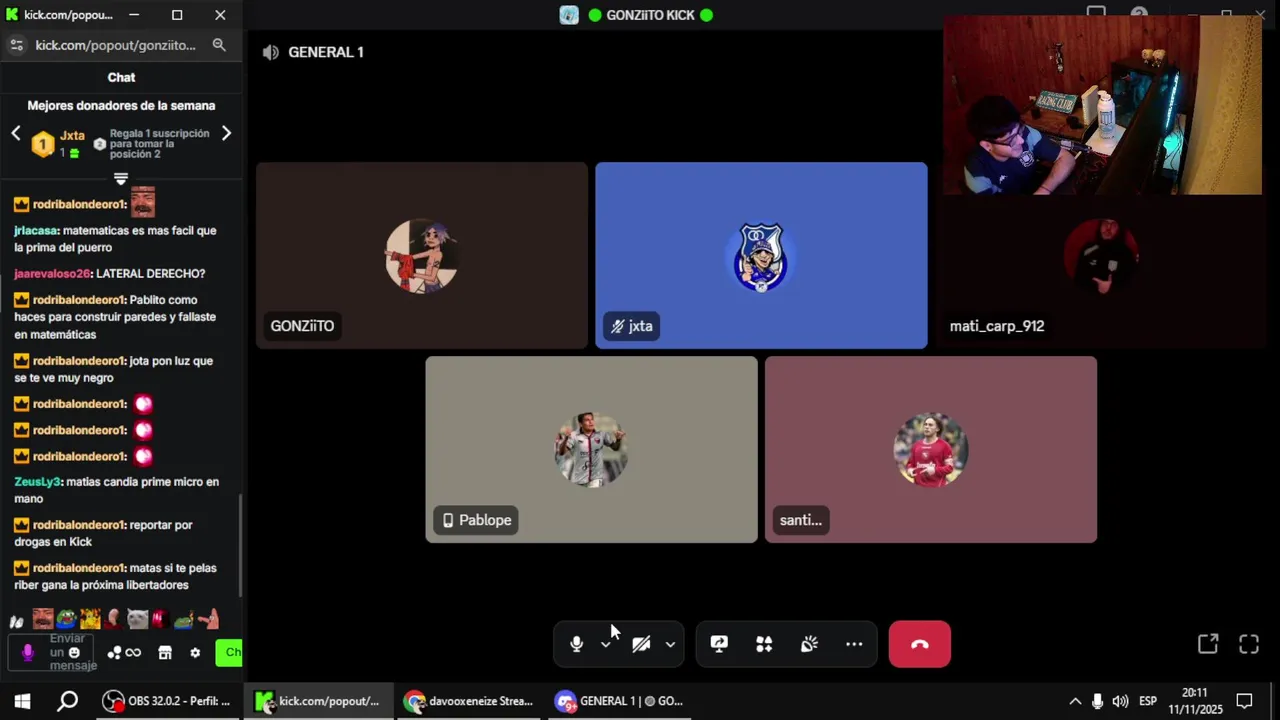Click the infinity icon near chat input
Viewport: 1280px width, 720px height.
(133, 653)
